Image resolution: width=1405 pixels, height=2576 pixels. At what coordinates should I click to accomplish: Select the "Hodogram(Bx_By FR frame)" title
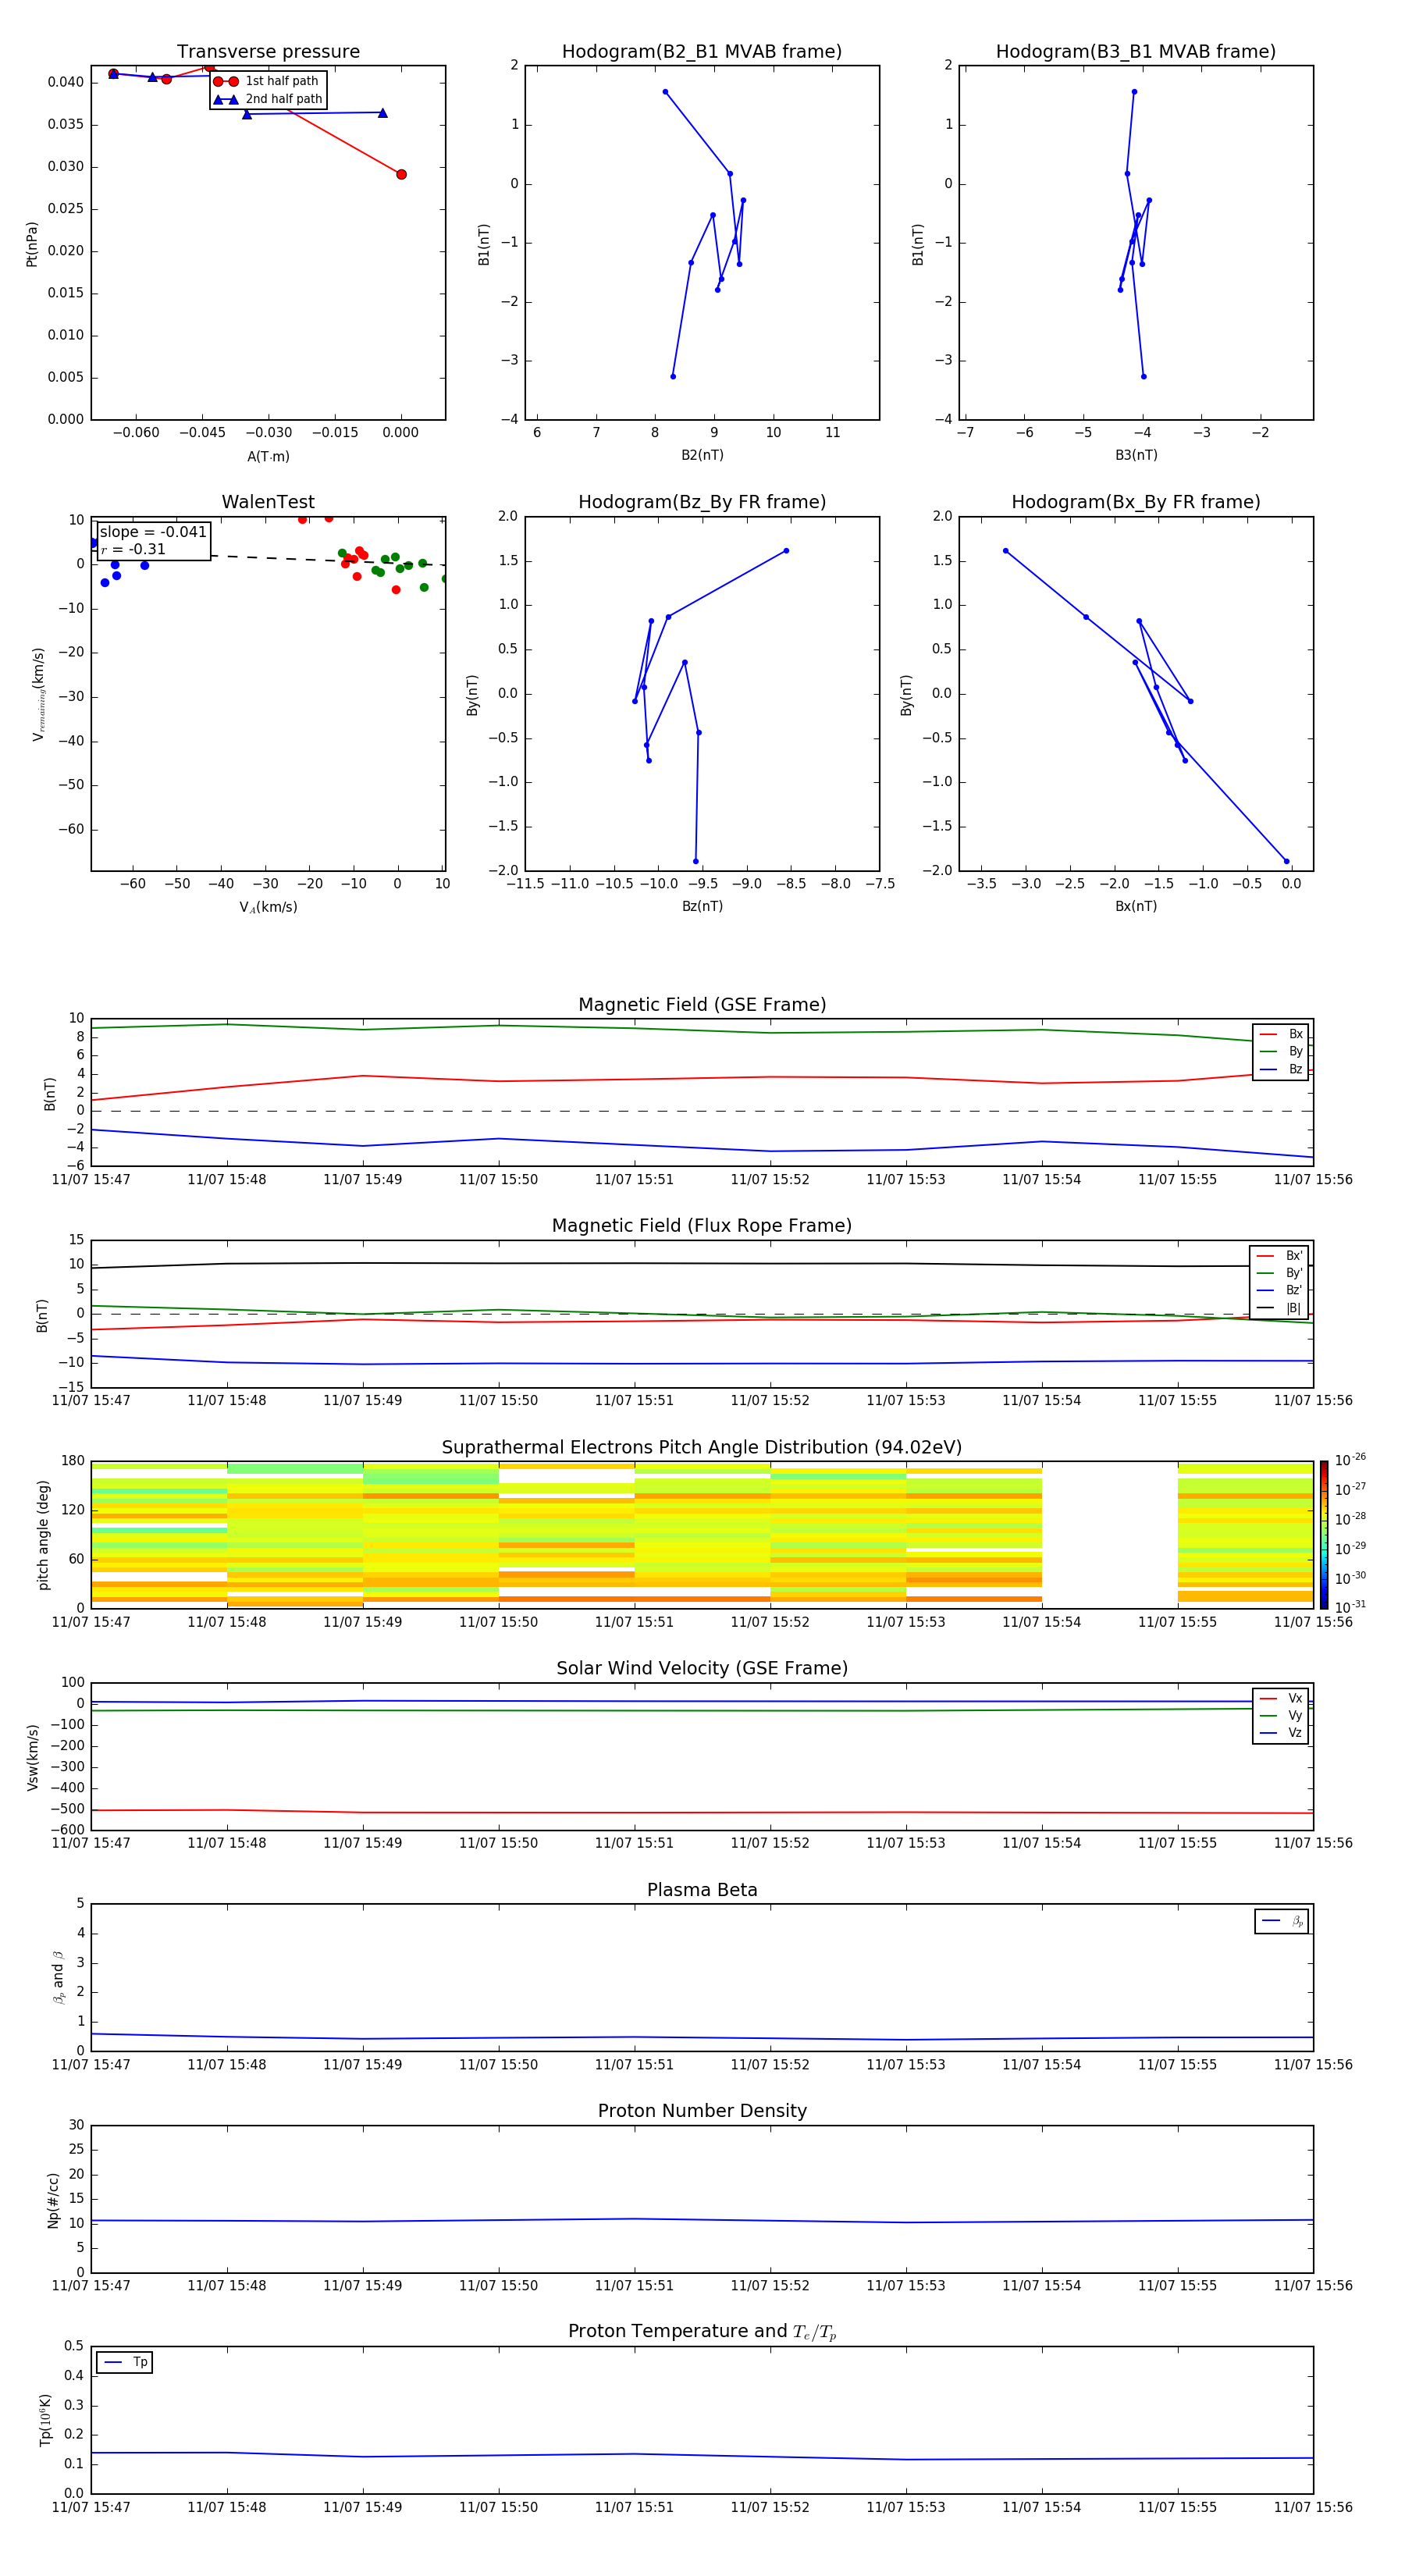1136,502
